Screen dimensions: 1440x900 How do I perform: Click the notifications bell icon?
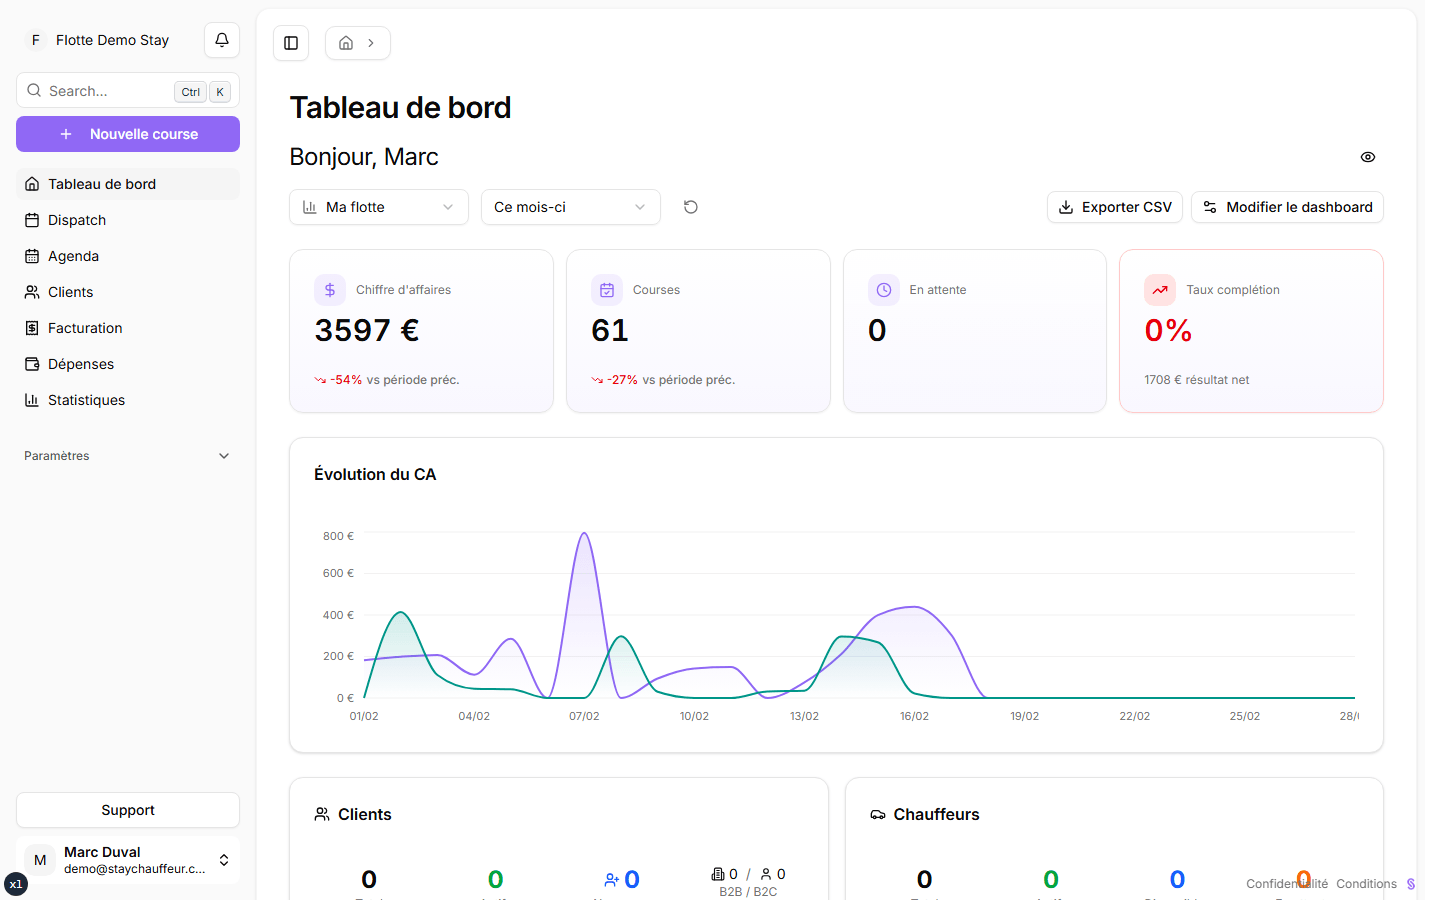tap(222, 40)
